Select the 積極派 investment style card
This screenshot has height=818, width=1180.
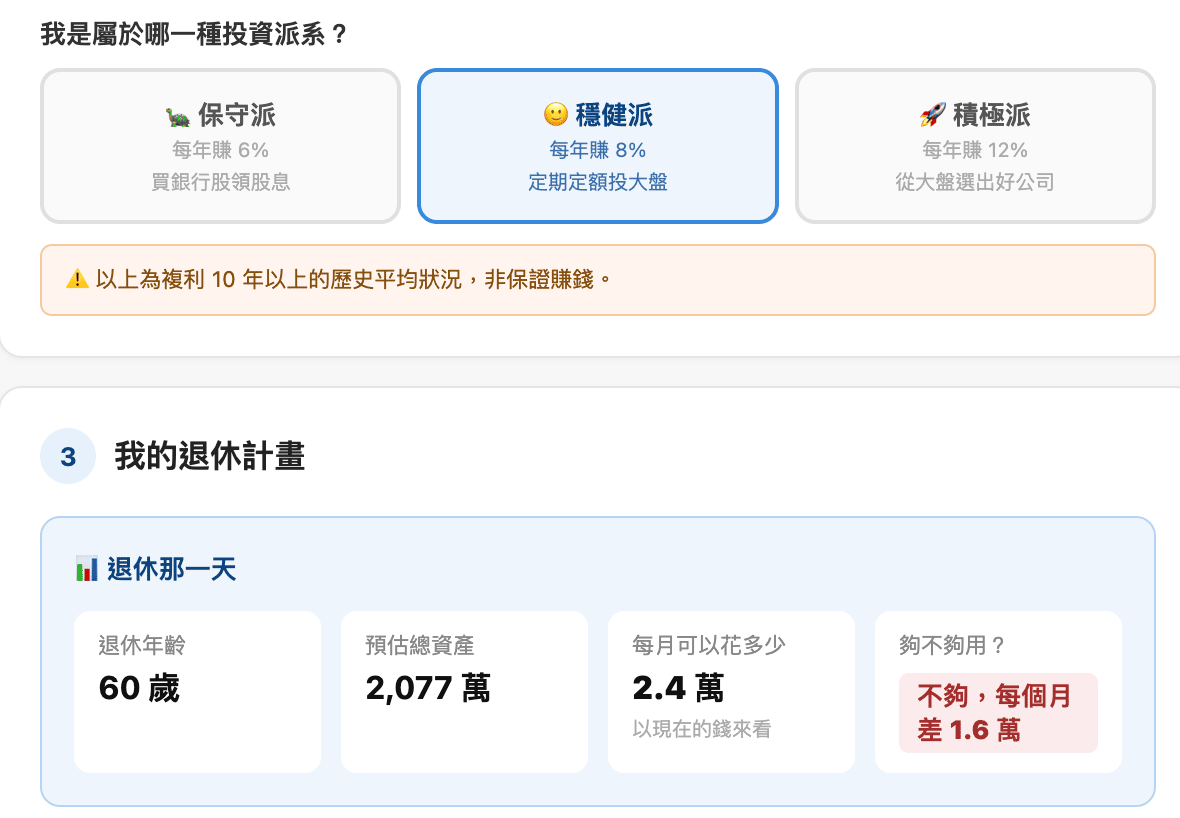click(x=975, y=146)
